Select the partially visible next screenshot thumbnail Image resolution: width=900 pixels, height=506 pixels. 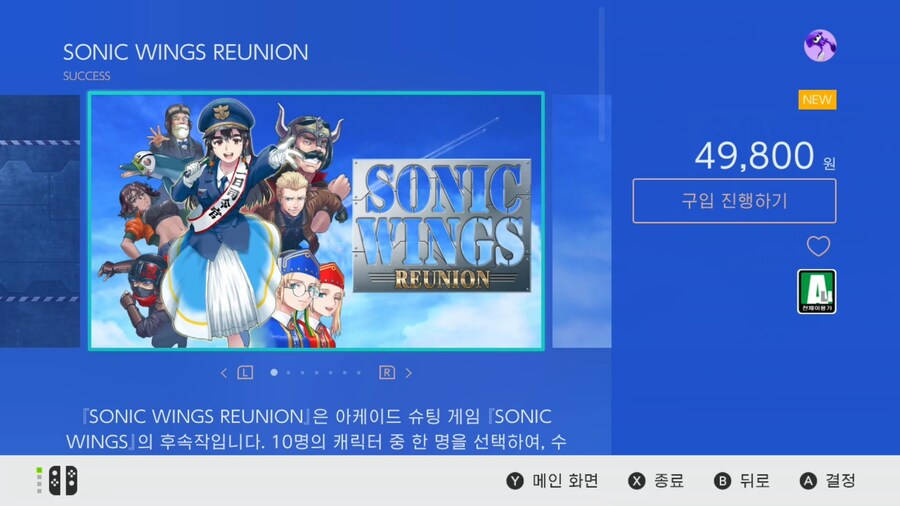(581, 221)
